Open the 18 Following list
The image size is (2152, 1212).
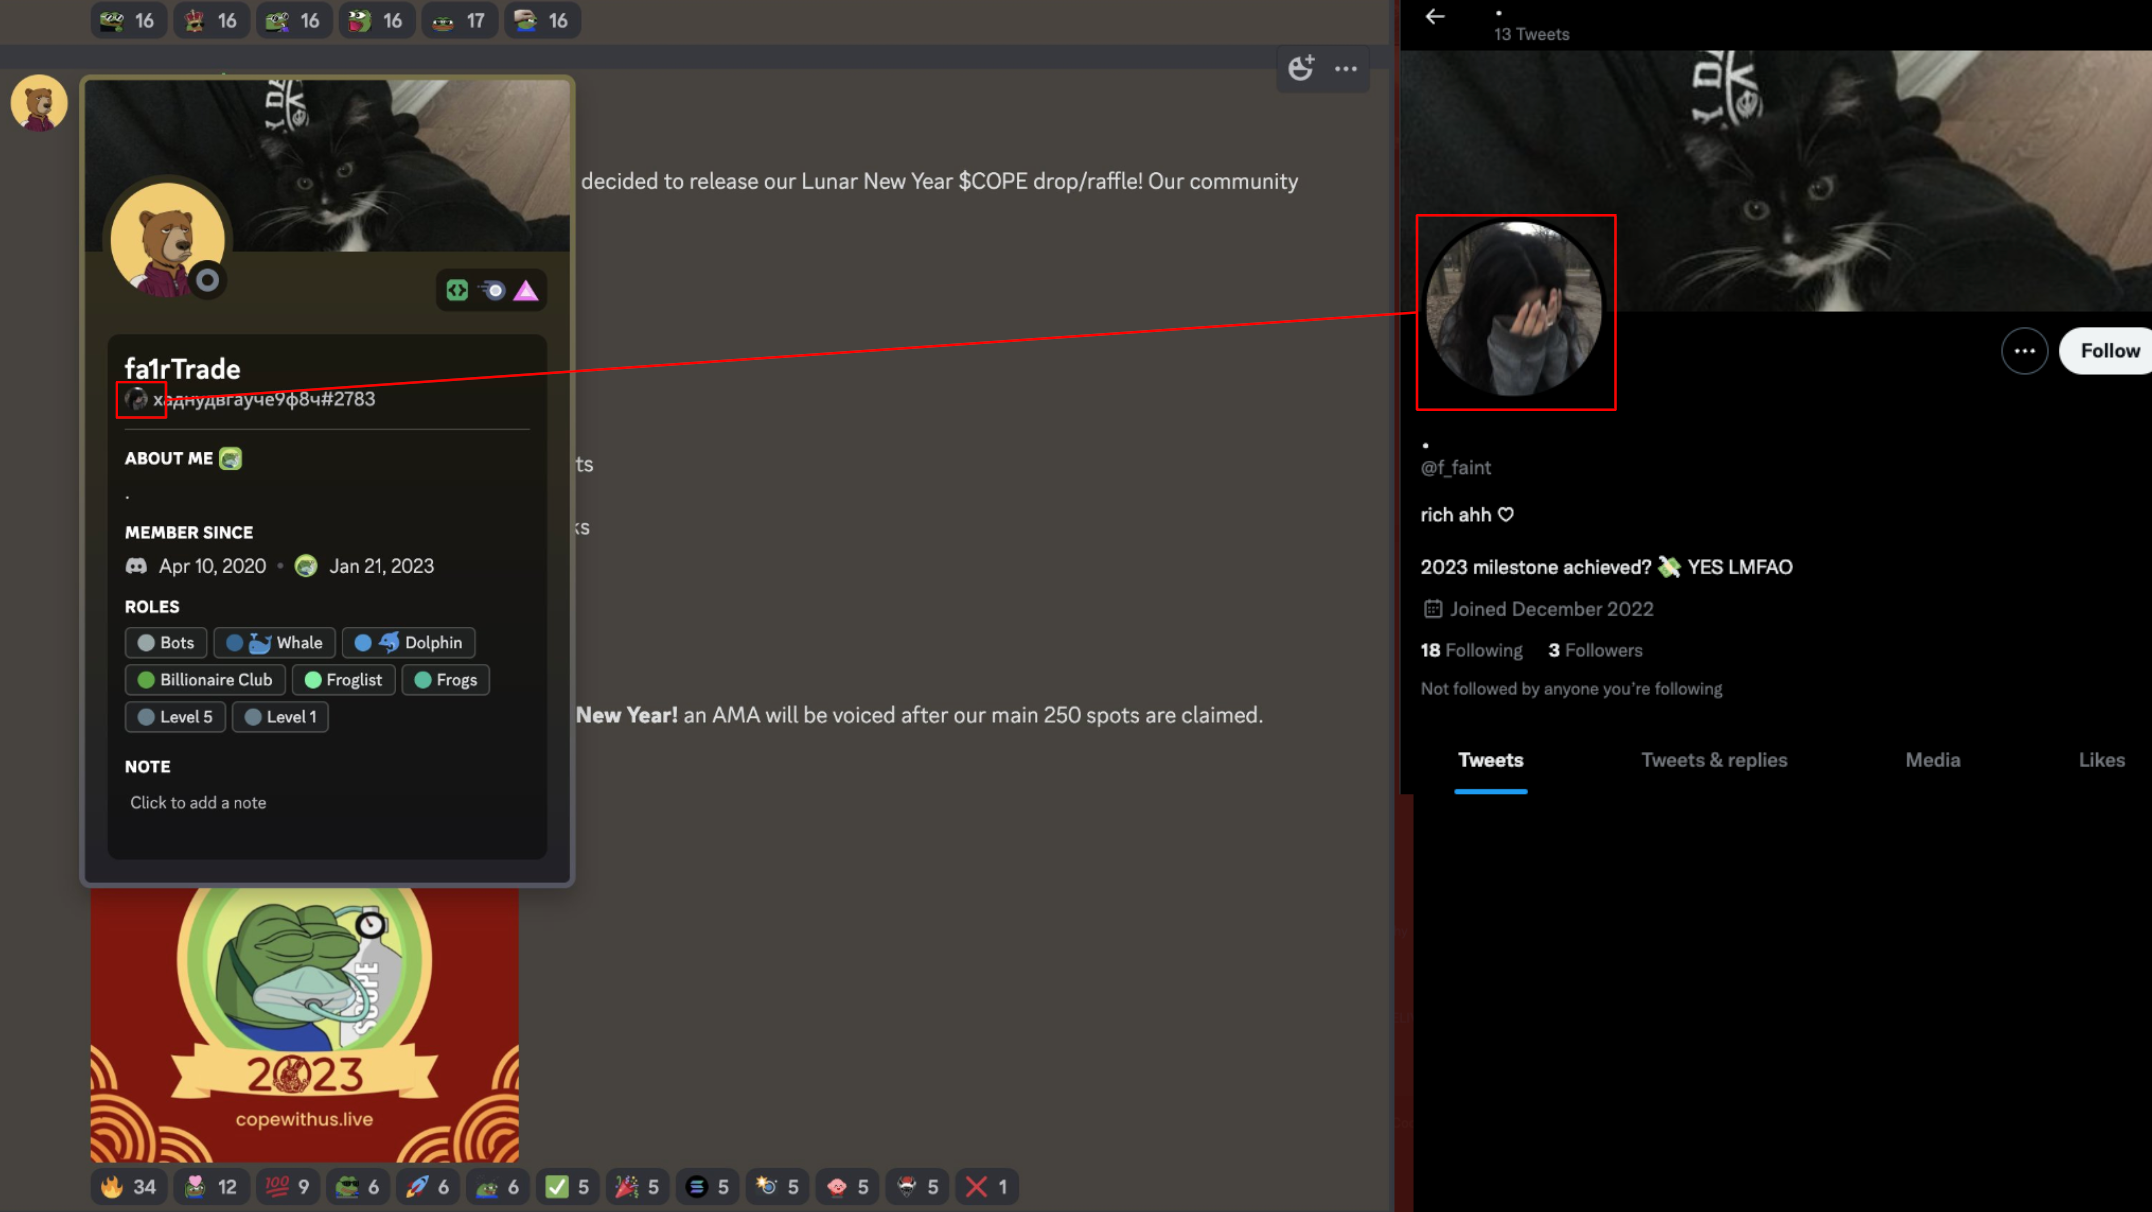[1471, 650]
